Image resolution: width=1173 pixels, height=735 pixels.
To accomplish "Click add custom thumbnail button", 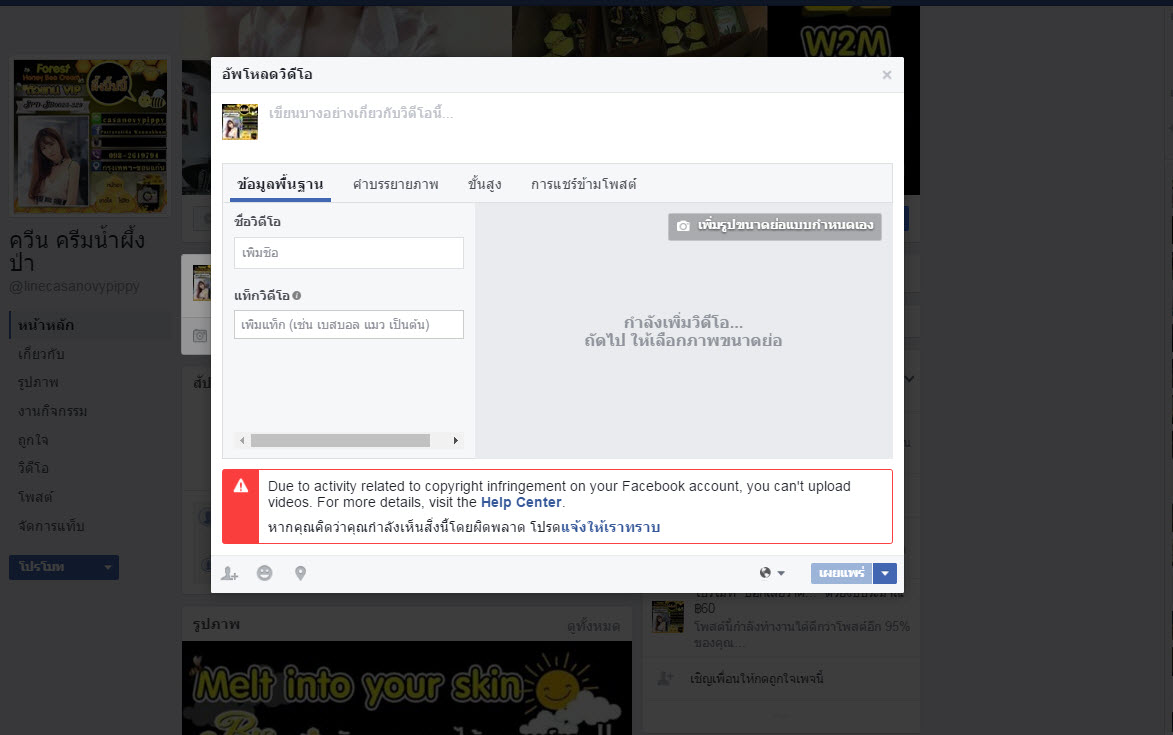I will 774,226.
